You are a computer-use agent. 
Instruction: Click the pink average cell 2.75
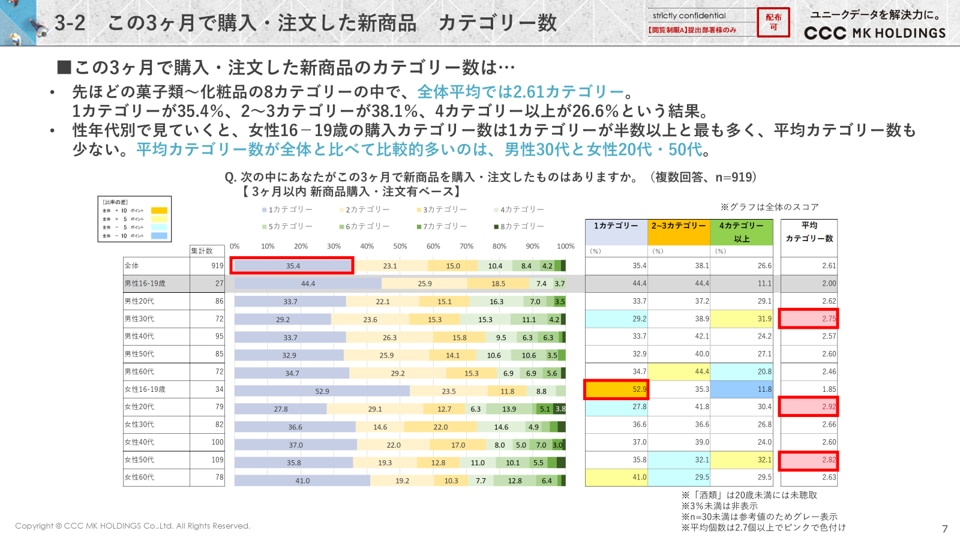(x=809, y=319)
